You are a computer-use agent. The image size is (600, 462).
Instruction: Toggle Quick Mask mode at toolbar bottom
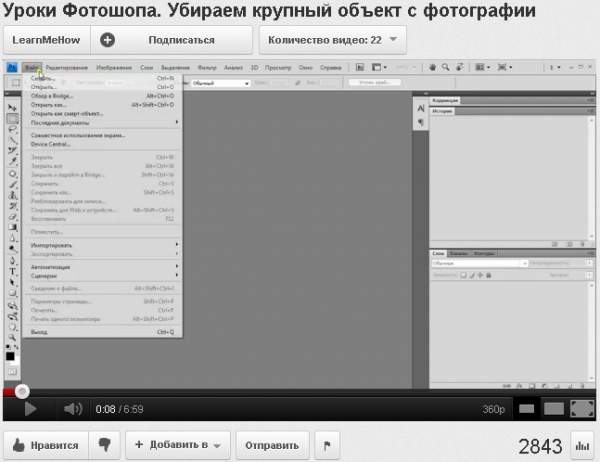tap(12, 372)
